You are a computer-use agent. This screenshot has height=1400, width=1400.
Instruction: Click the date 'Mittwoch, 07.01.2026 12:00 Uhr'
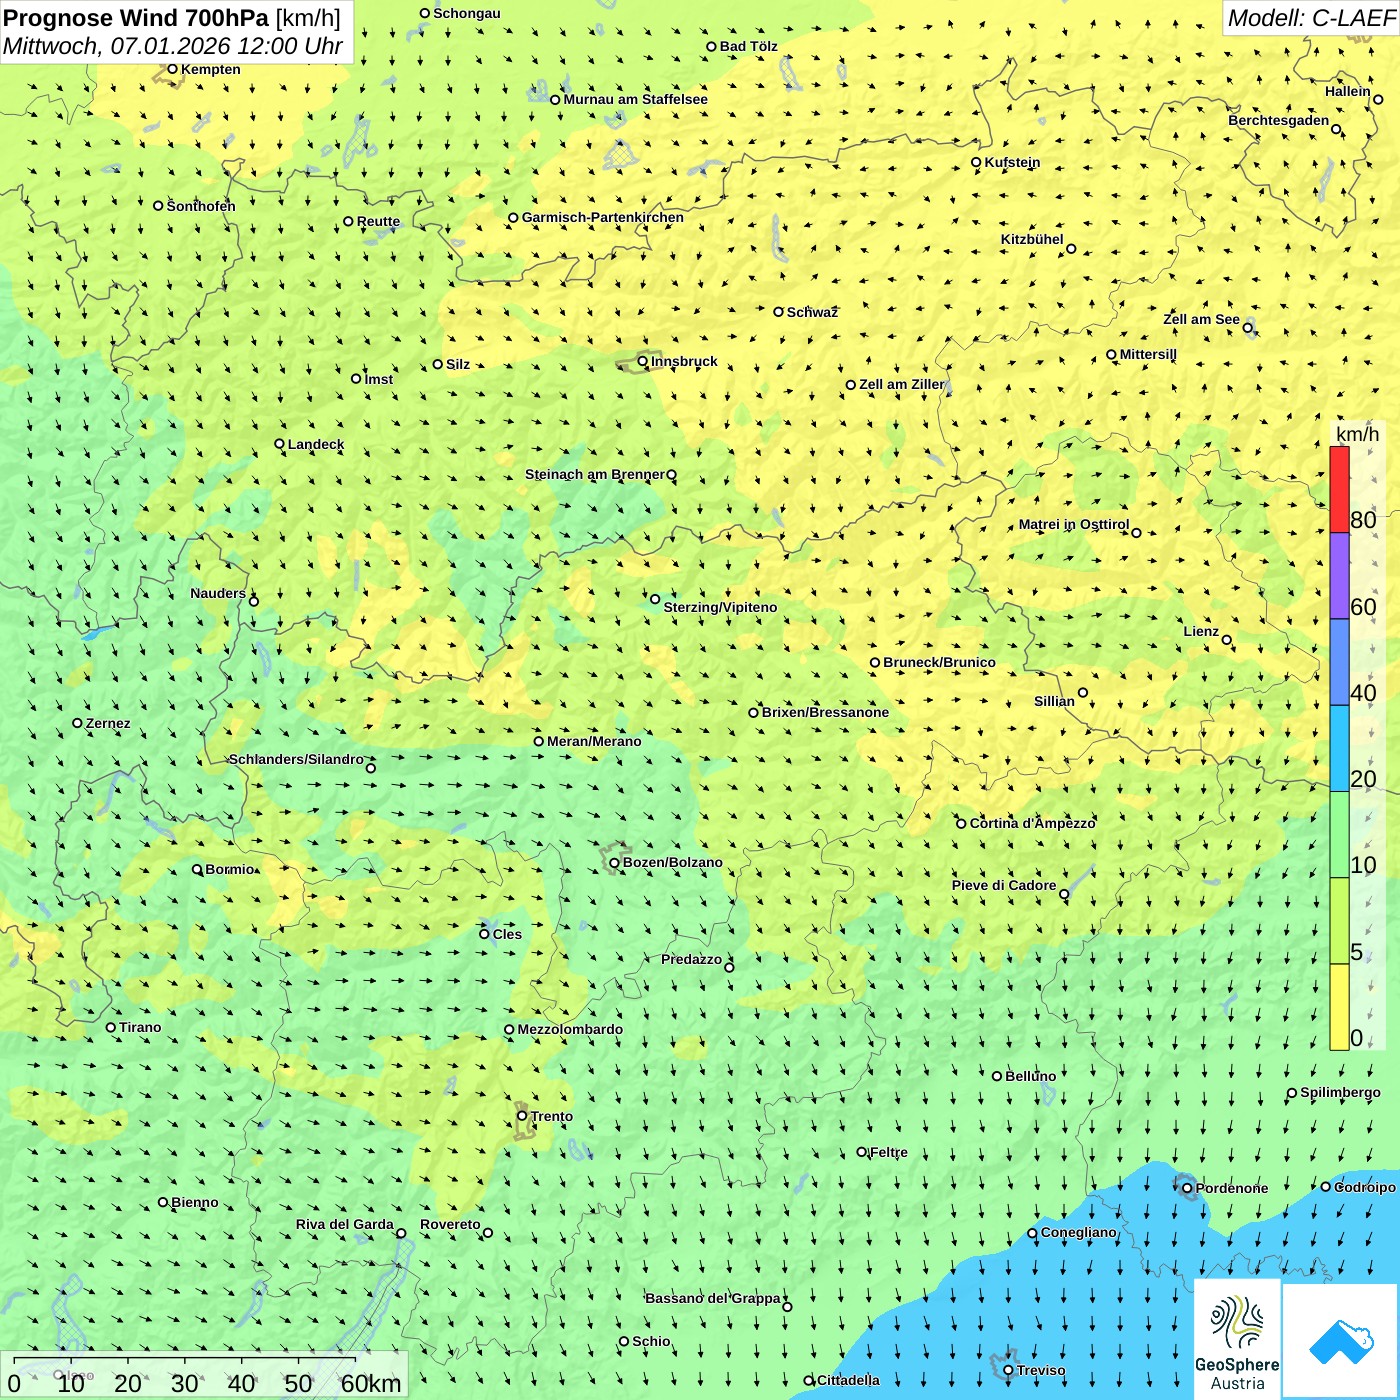173,46
